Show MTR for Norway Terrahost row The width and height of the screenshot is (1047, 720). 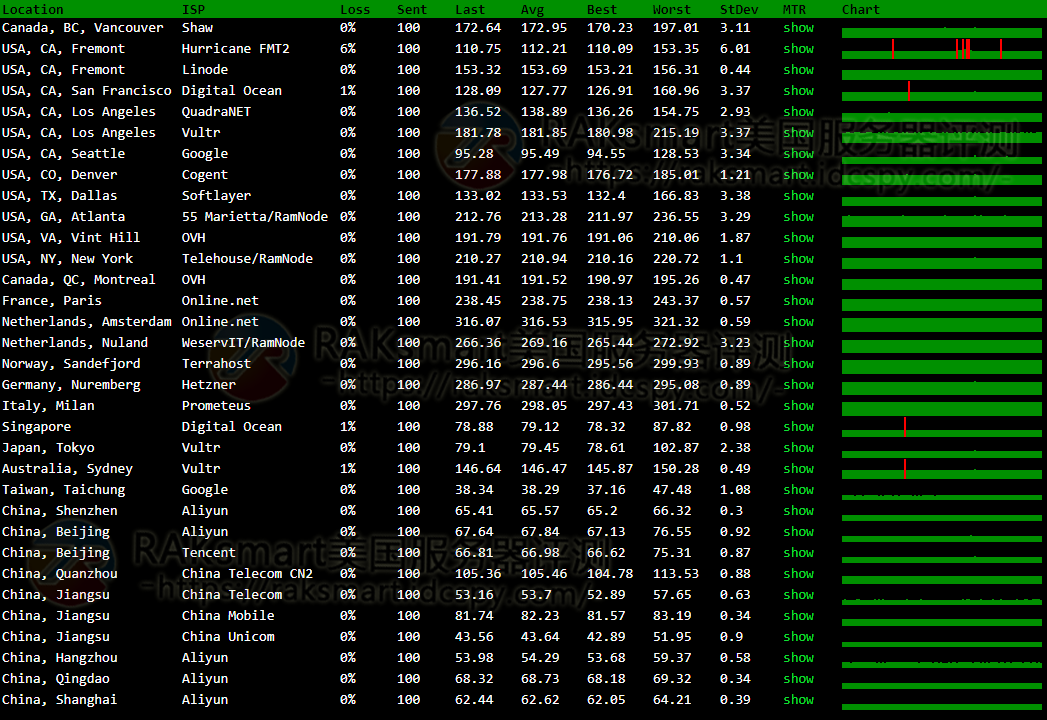point(798,363)
